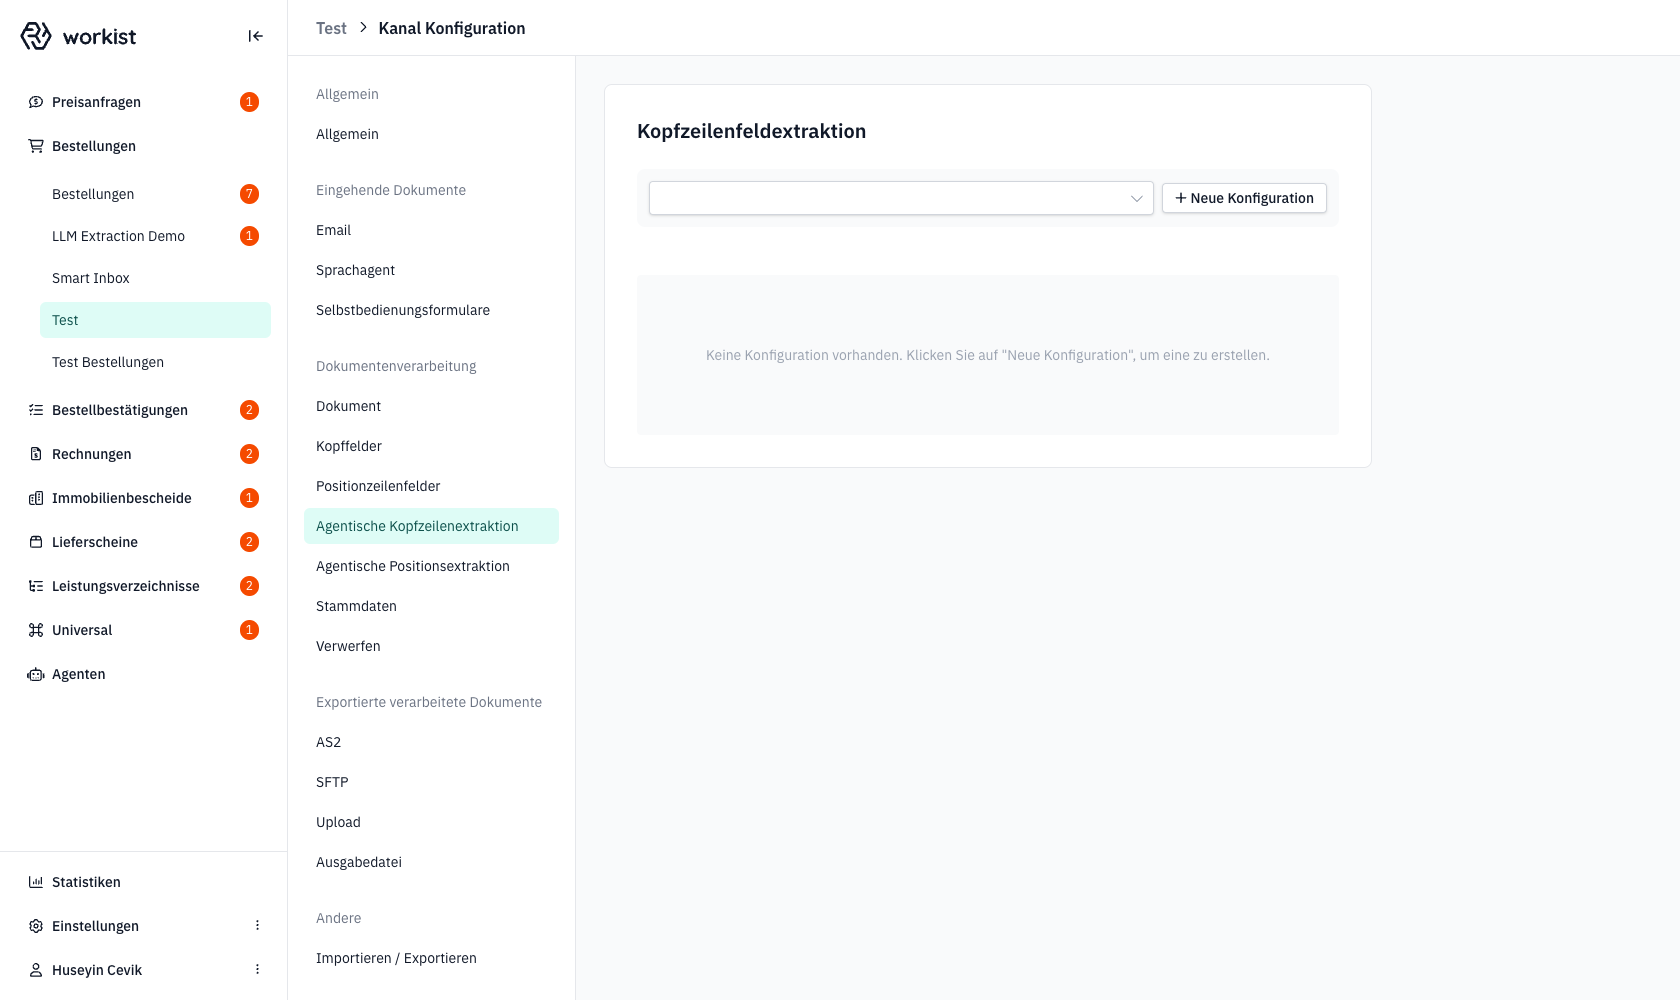Open Huseyin Cevik three-dot menu
The width and height of the screenshot is (1680, 1000).
tap(257, 970)
